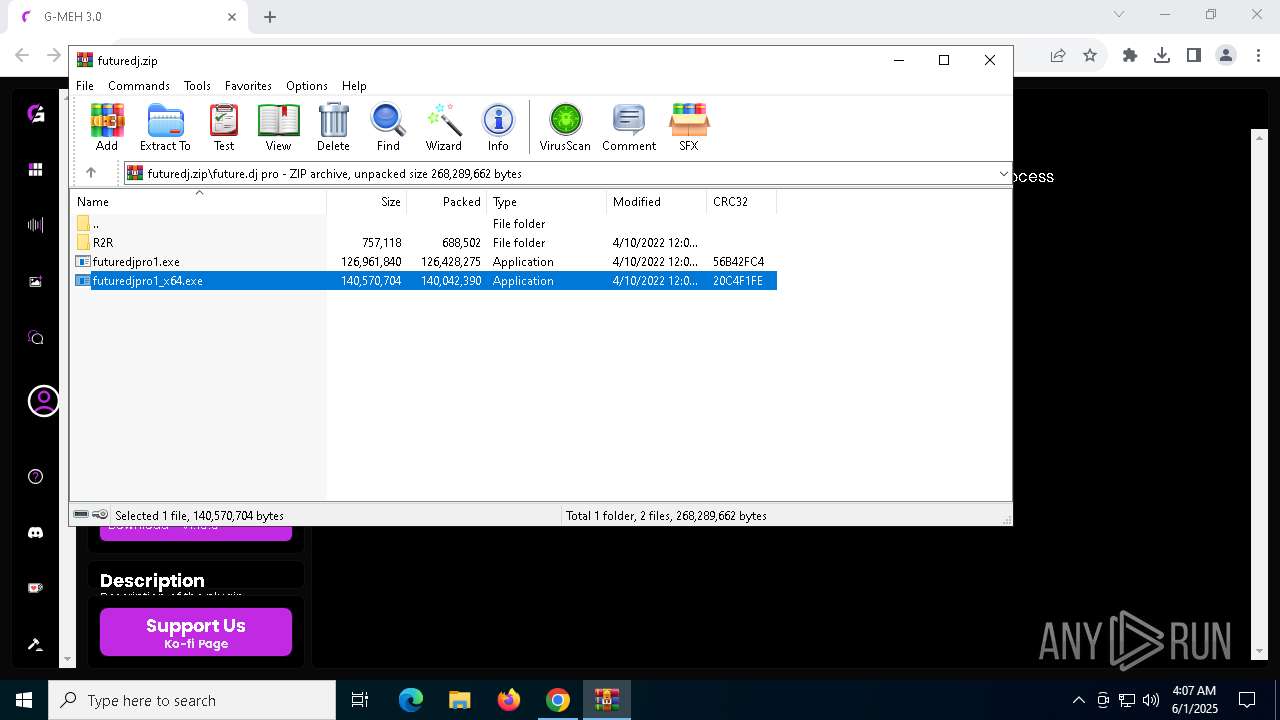Open Windows Start menu
The height and width of the screenshot is (720, 1280).
[24, 700]
